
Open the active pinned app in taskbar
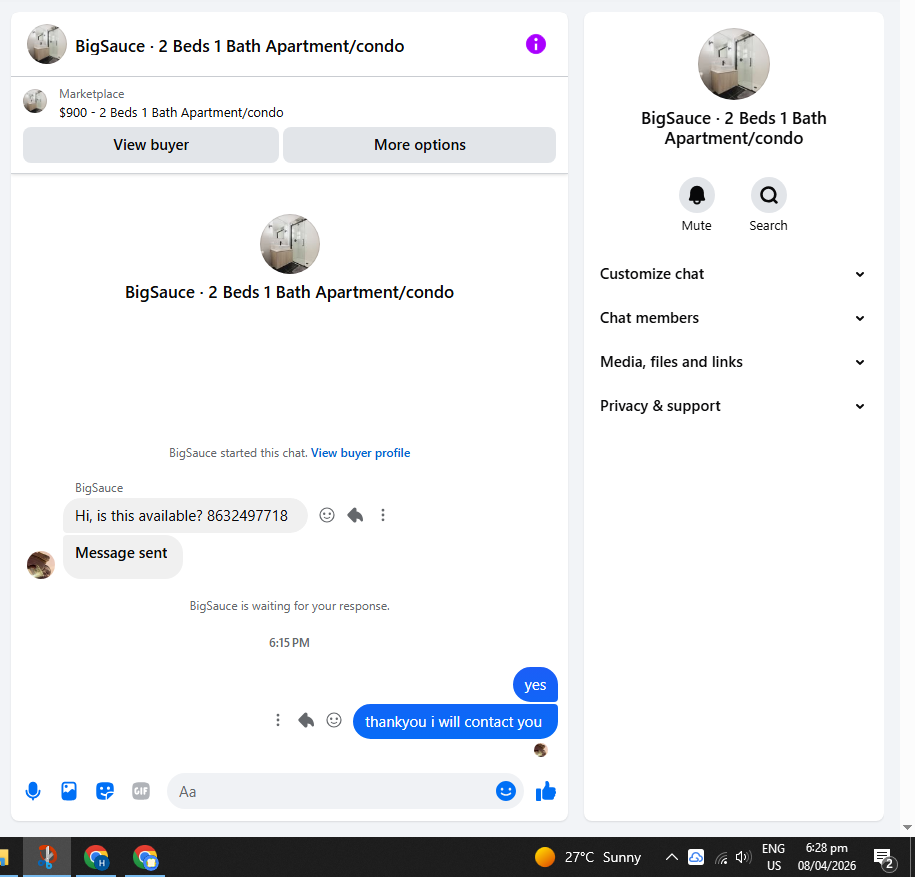(47, 857)
